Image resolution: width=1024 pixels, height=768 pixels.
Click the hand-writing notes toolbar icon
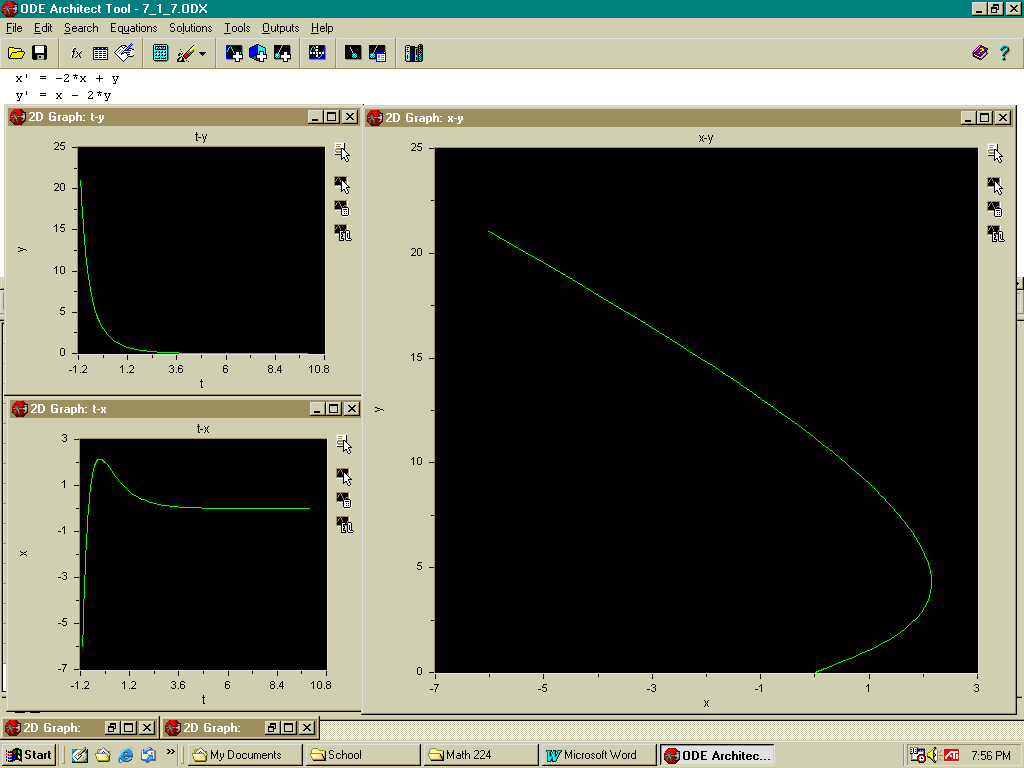124,53
